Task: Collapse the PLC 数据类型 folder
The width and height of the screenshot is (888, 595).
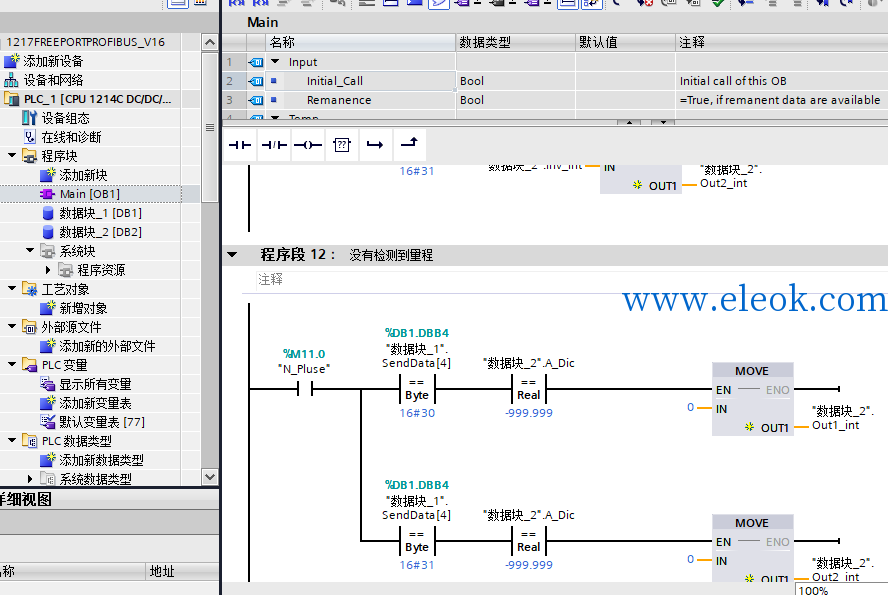Action: pyautogui.click(x=12, y=440)
